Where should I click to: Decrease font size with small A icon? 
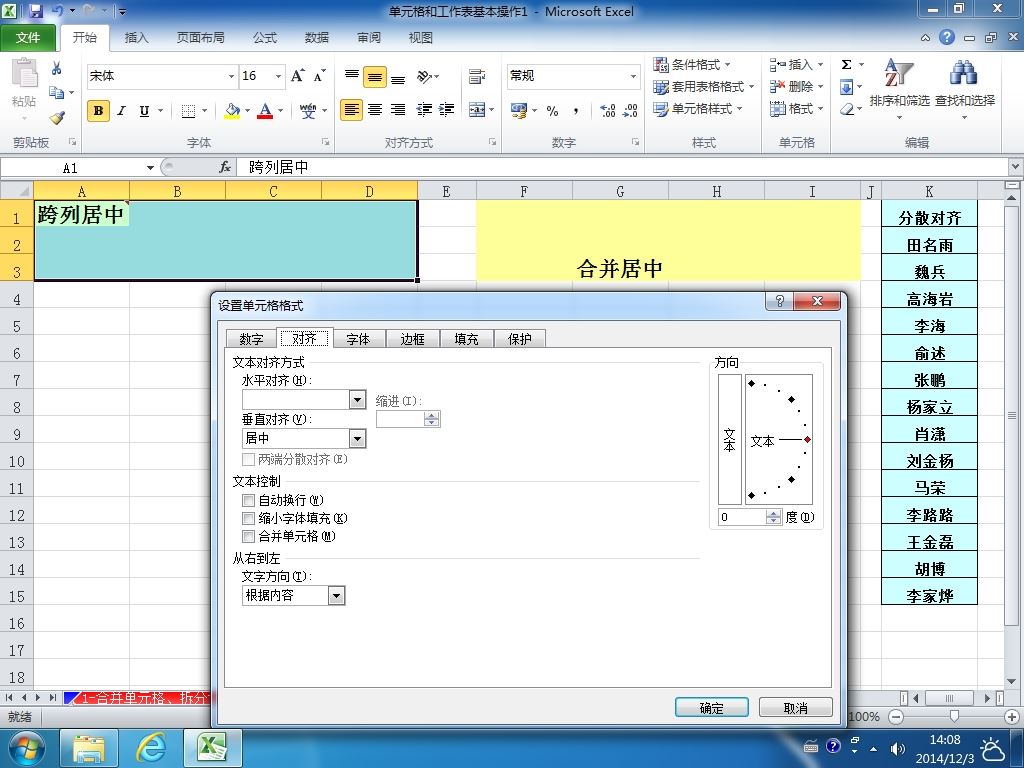pos(319,76)
